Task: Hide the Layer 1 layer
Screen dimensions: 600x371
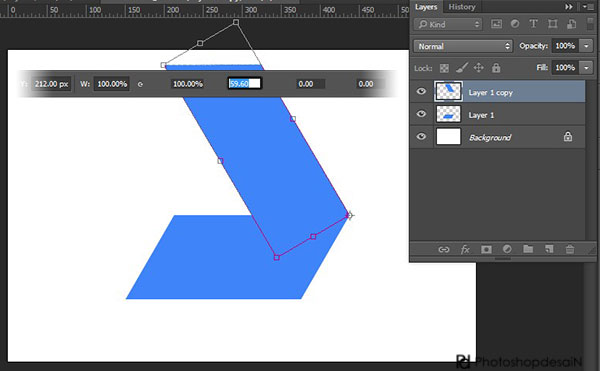Action: tap(421, 114)
